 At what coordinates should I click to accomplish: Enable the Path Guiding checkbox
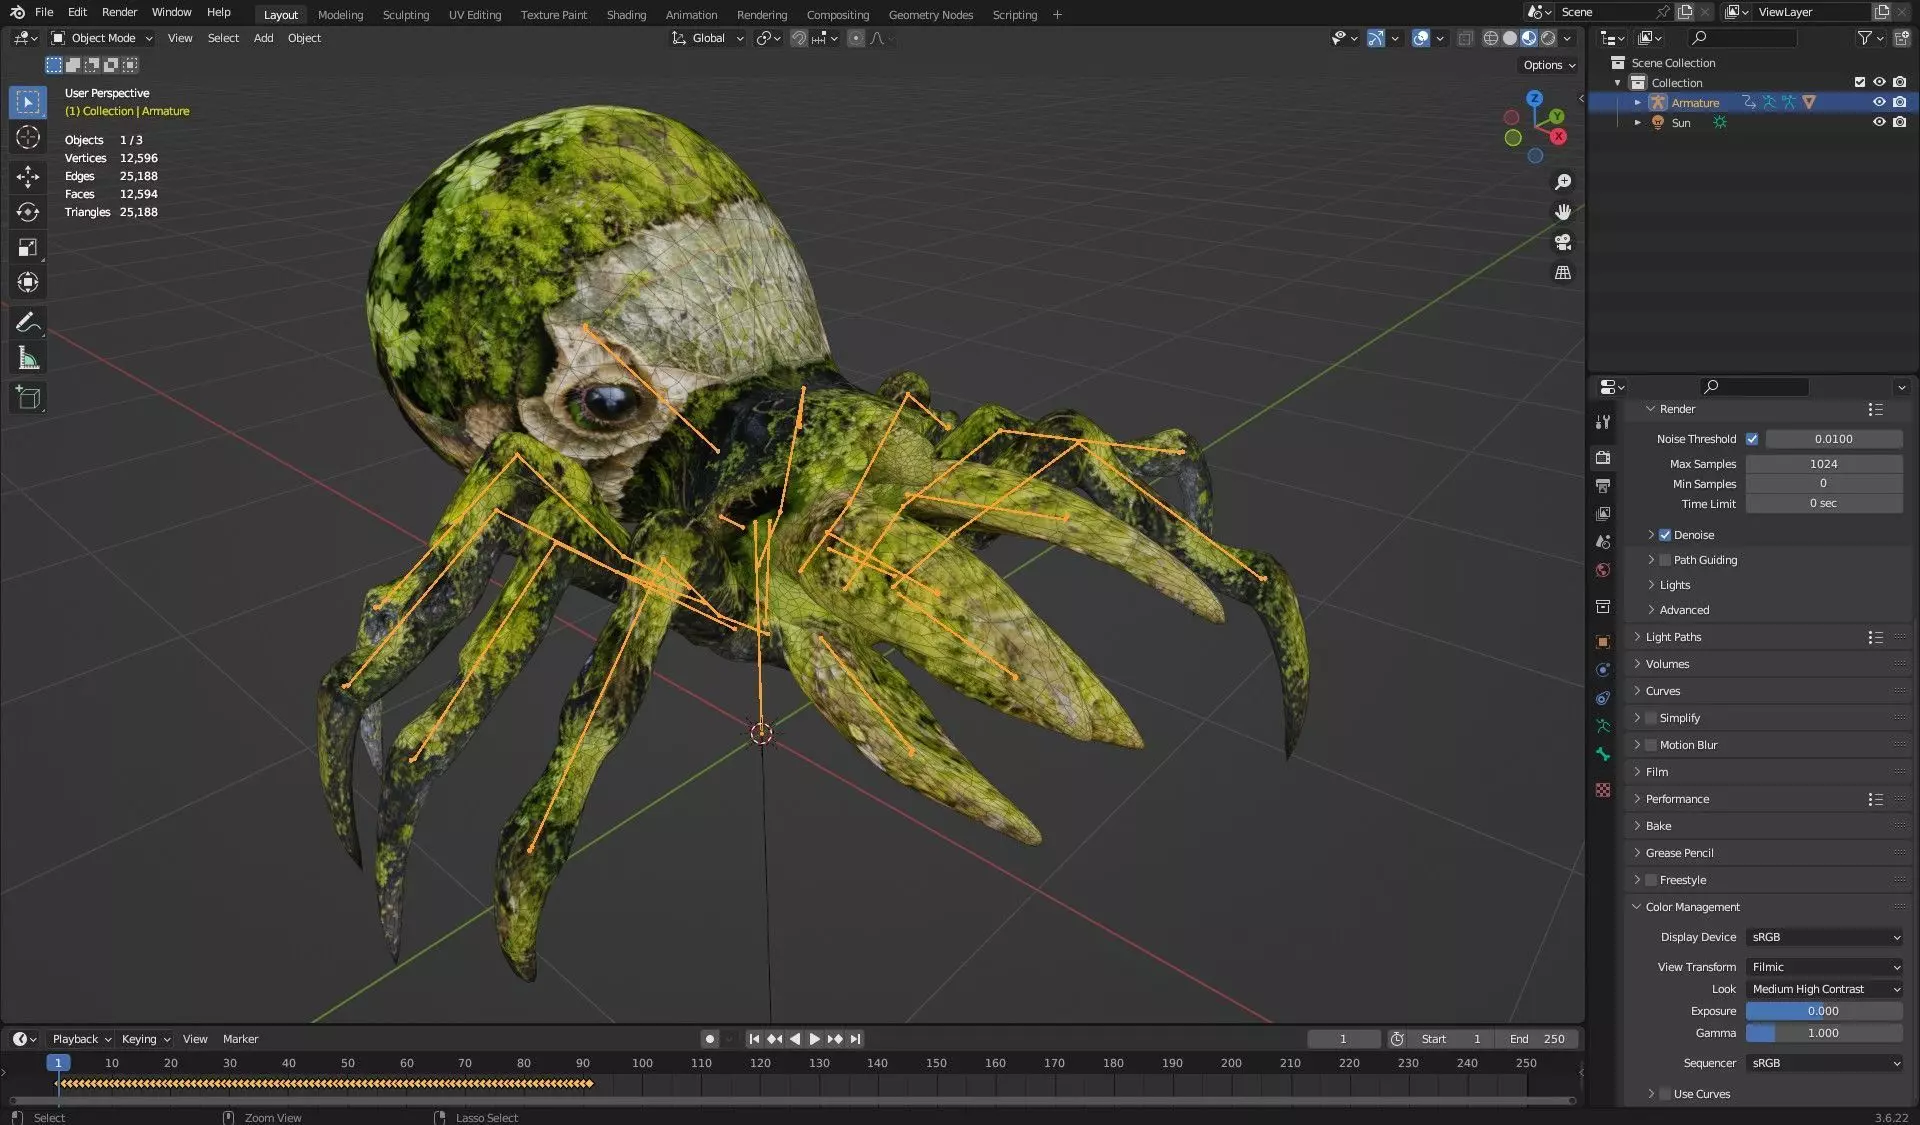[x=1665, y=560]
